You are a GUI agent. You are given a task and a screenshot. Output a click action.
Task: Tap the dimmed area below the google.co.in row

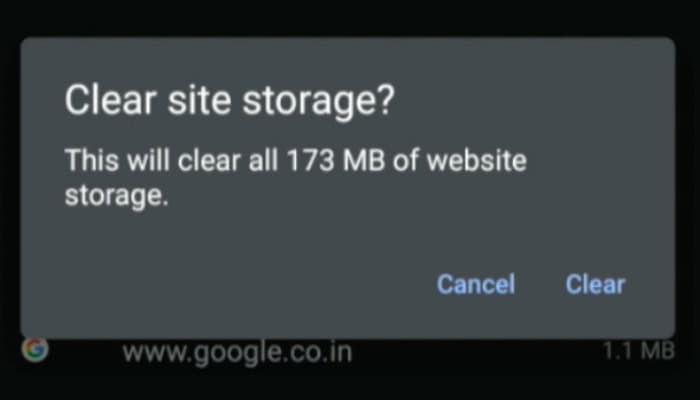click(350, 385)
